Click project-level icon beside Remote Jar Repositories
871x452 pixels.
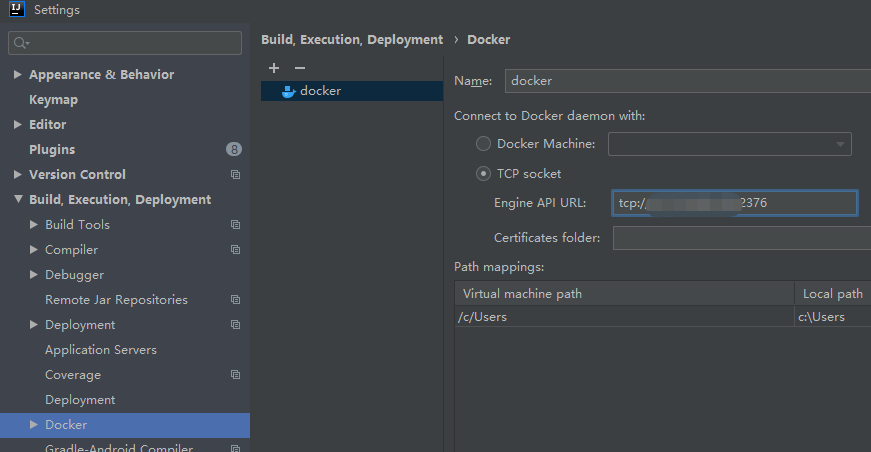coord(236,299)
